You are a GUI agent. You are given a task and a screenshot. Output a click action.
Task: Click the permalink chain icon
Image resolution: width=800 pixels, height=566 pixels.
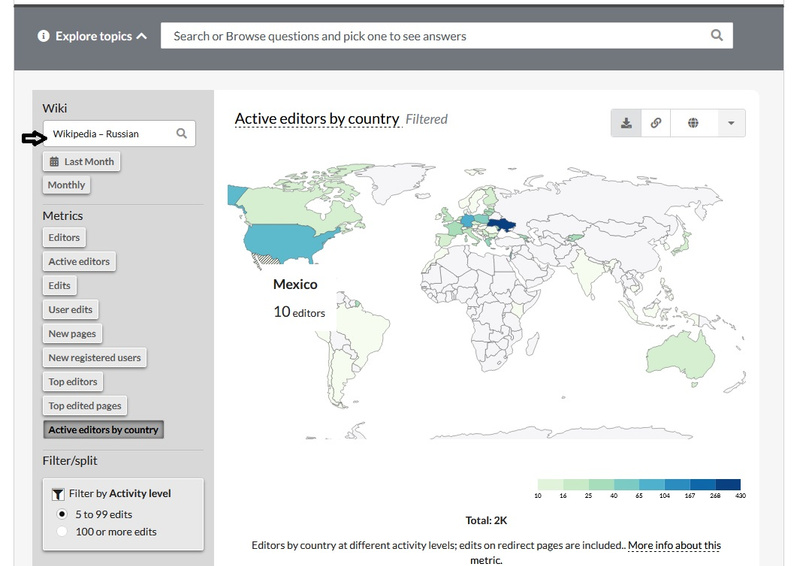click(656, 123)
